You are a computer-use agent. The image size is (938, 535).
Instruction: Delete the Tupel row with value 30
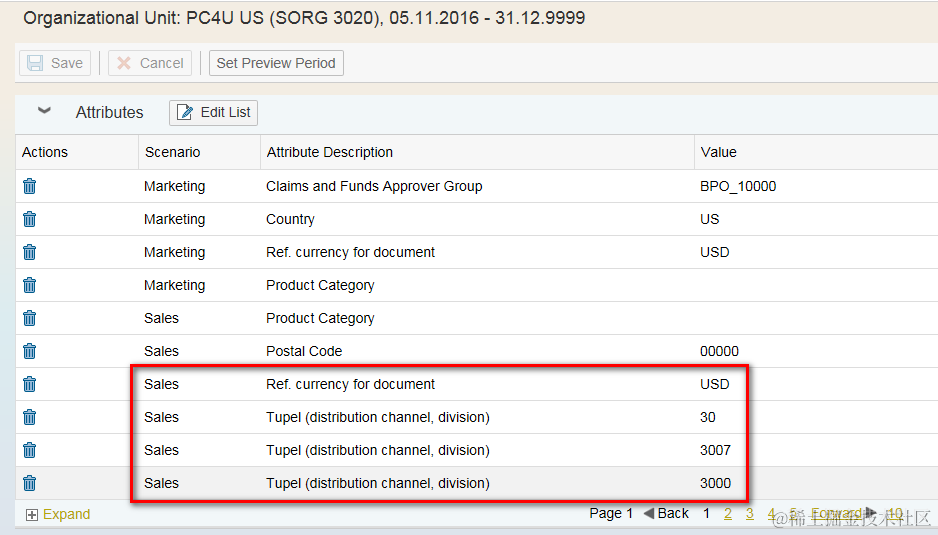pyautogui.click(x=30, y=417)
